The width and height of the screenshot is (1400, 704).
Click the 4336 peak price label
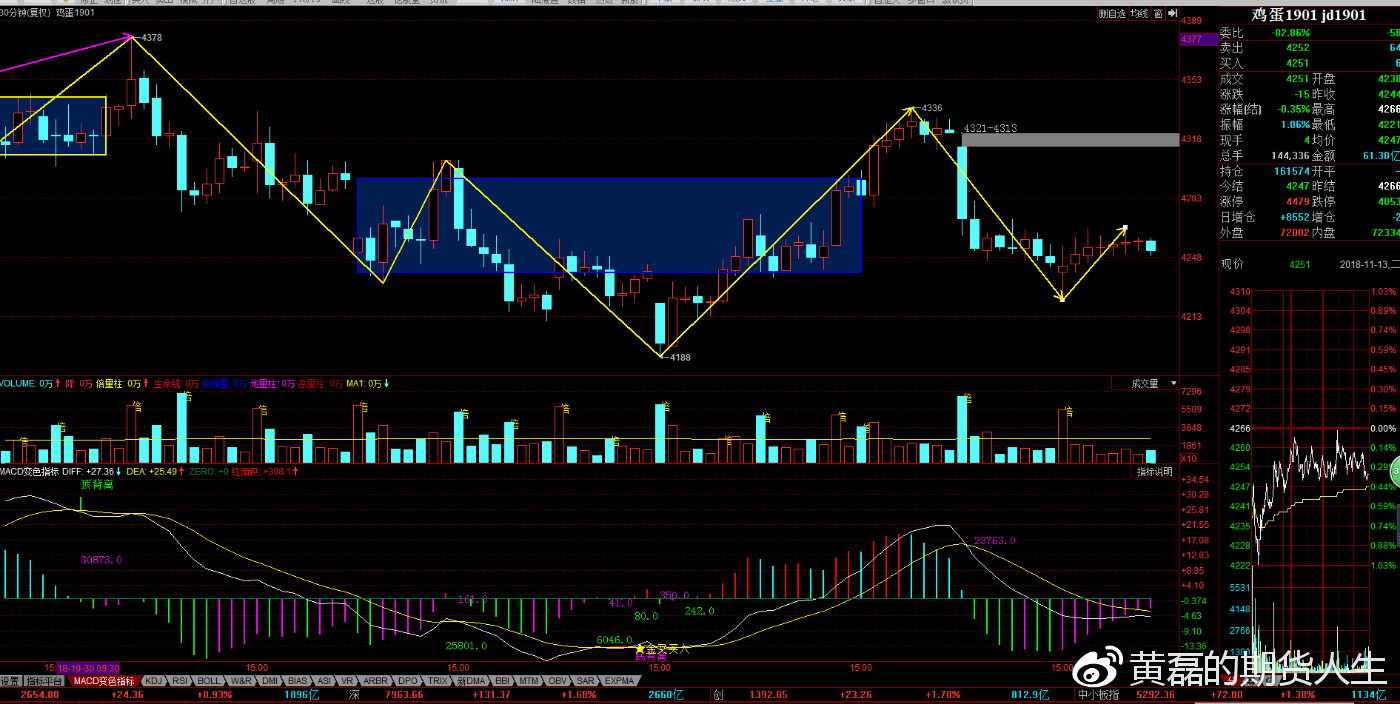point(931,107)
